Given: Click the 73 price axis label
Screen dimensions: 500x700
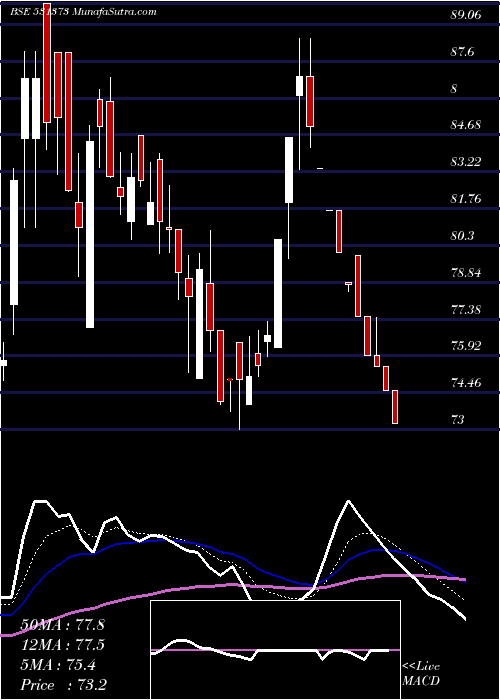Looking at the screenshot, I should [458, 420].
